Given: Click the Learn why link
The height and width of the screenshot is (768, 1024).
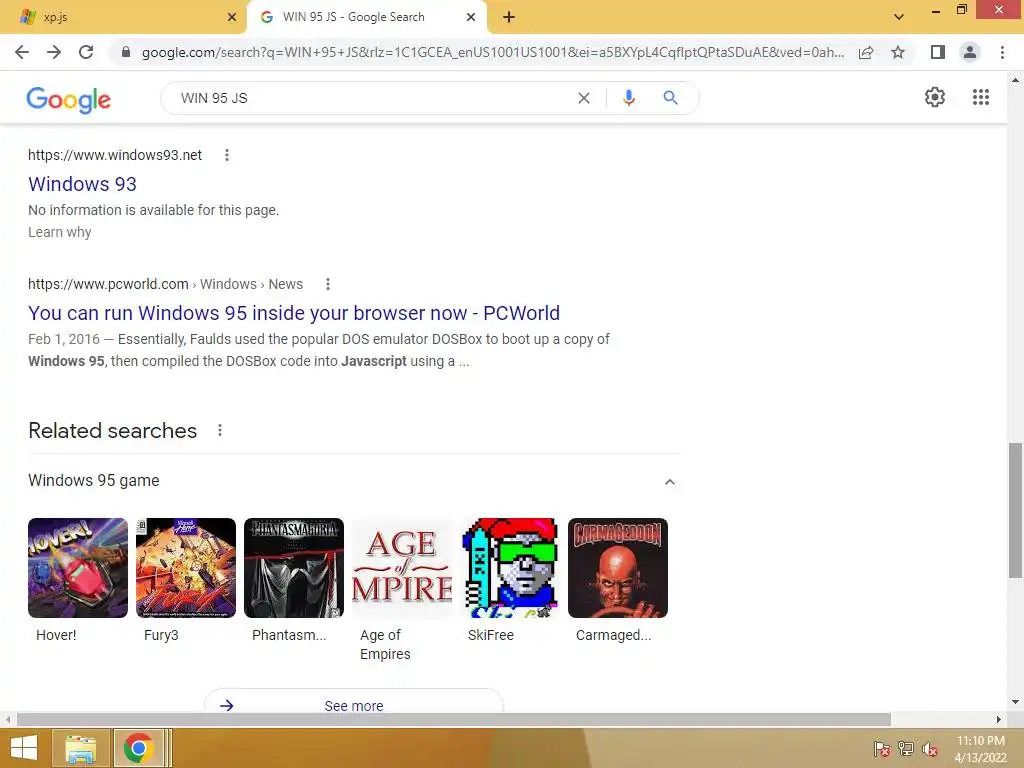Looking at the screenshot, I should click(x=59, y=232).
